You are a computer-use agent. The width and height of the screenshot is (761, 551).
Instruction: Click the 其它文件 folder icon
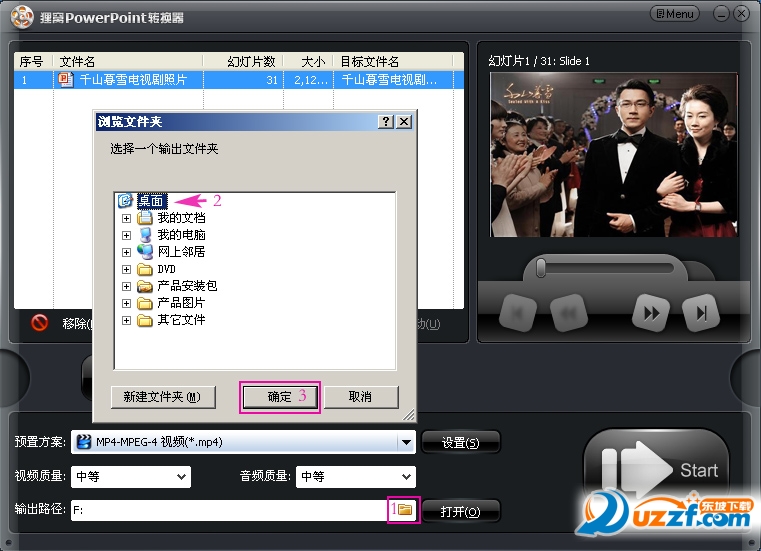click(145, 320)
